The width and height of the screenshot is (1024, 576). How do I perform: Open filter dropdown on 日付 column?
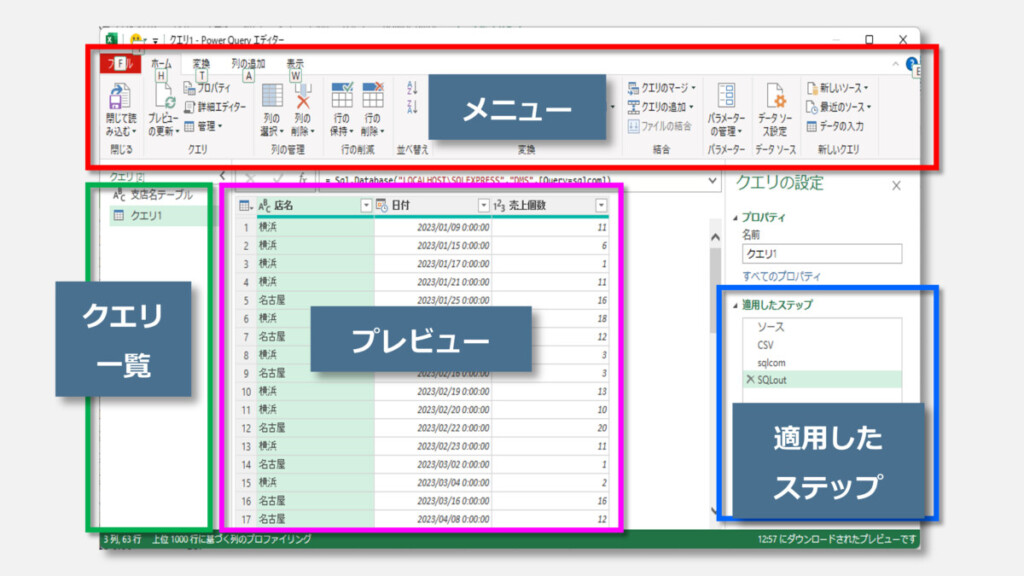click(x=484, y=205)
